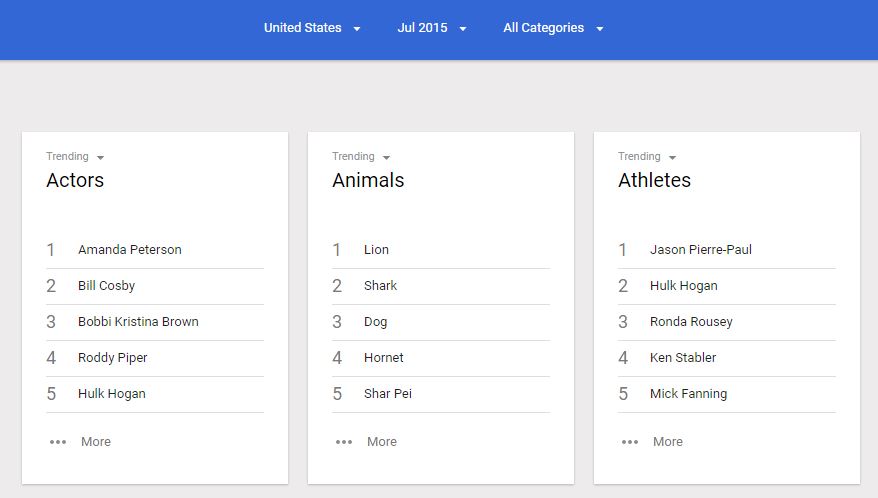The width and height of the screenshot is (878, 498).
Task: Open the United States country dropdown
Action: (x=312, y=28)
